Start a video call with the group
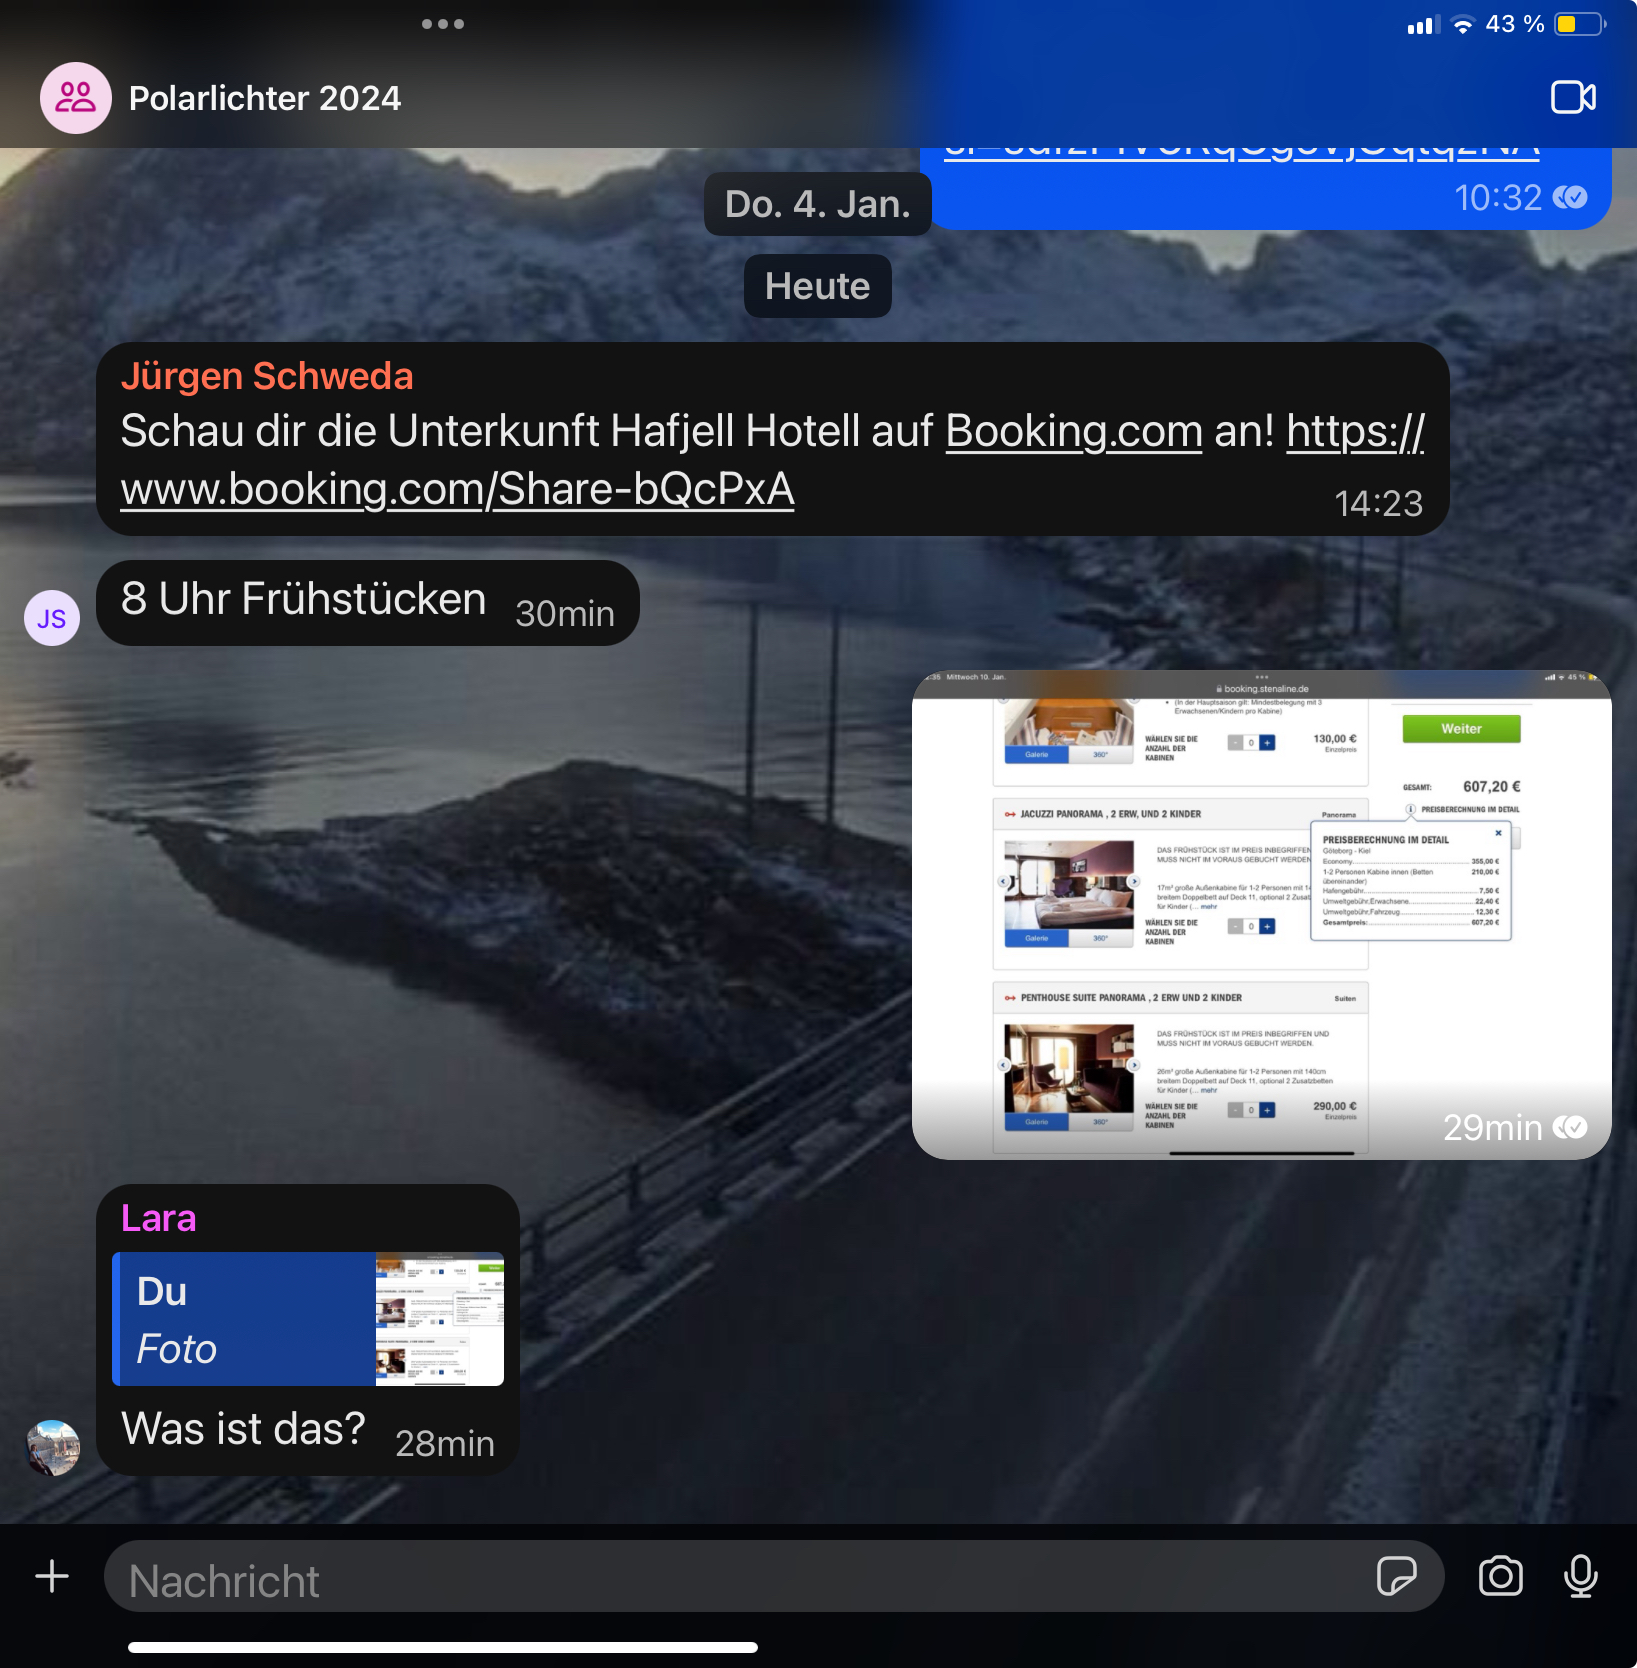Screen dimensions: 1637x1668 1572,98
